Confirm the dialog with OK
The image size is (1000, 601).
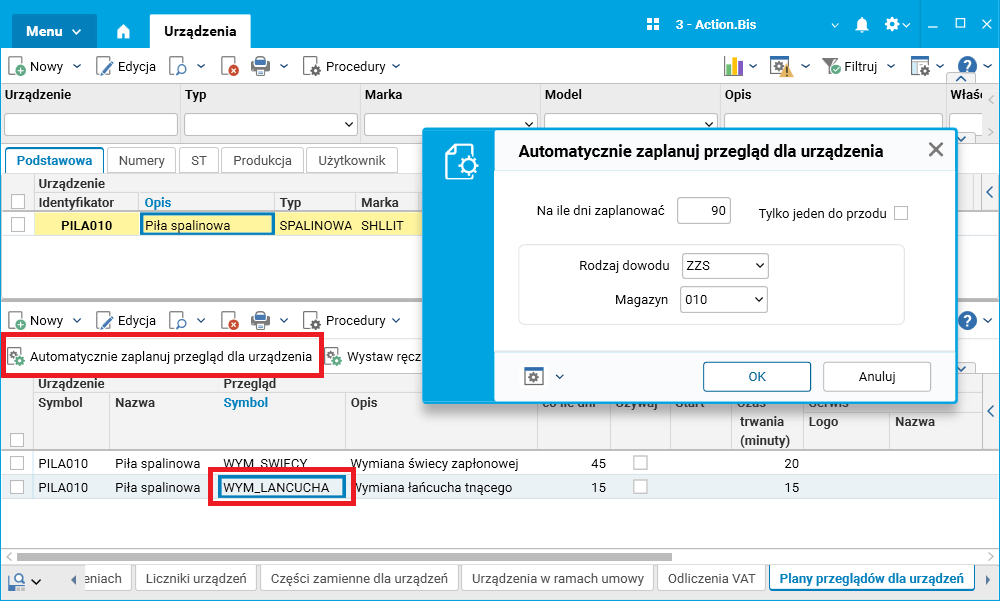coord(757,376)
